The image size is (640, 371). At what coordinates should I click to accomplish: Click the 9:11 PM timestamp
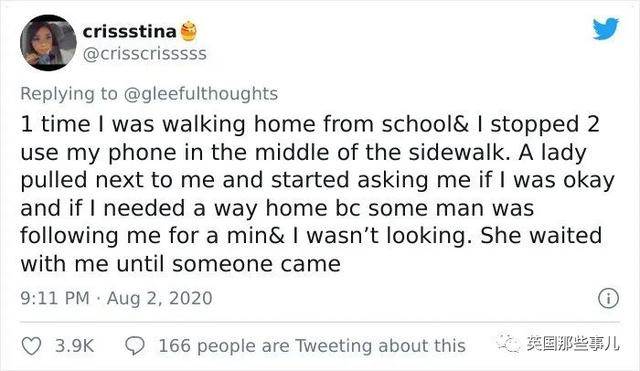(55, 298)
